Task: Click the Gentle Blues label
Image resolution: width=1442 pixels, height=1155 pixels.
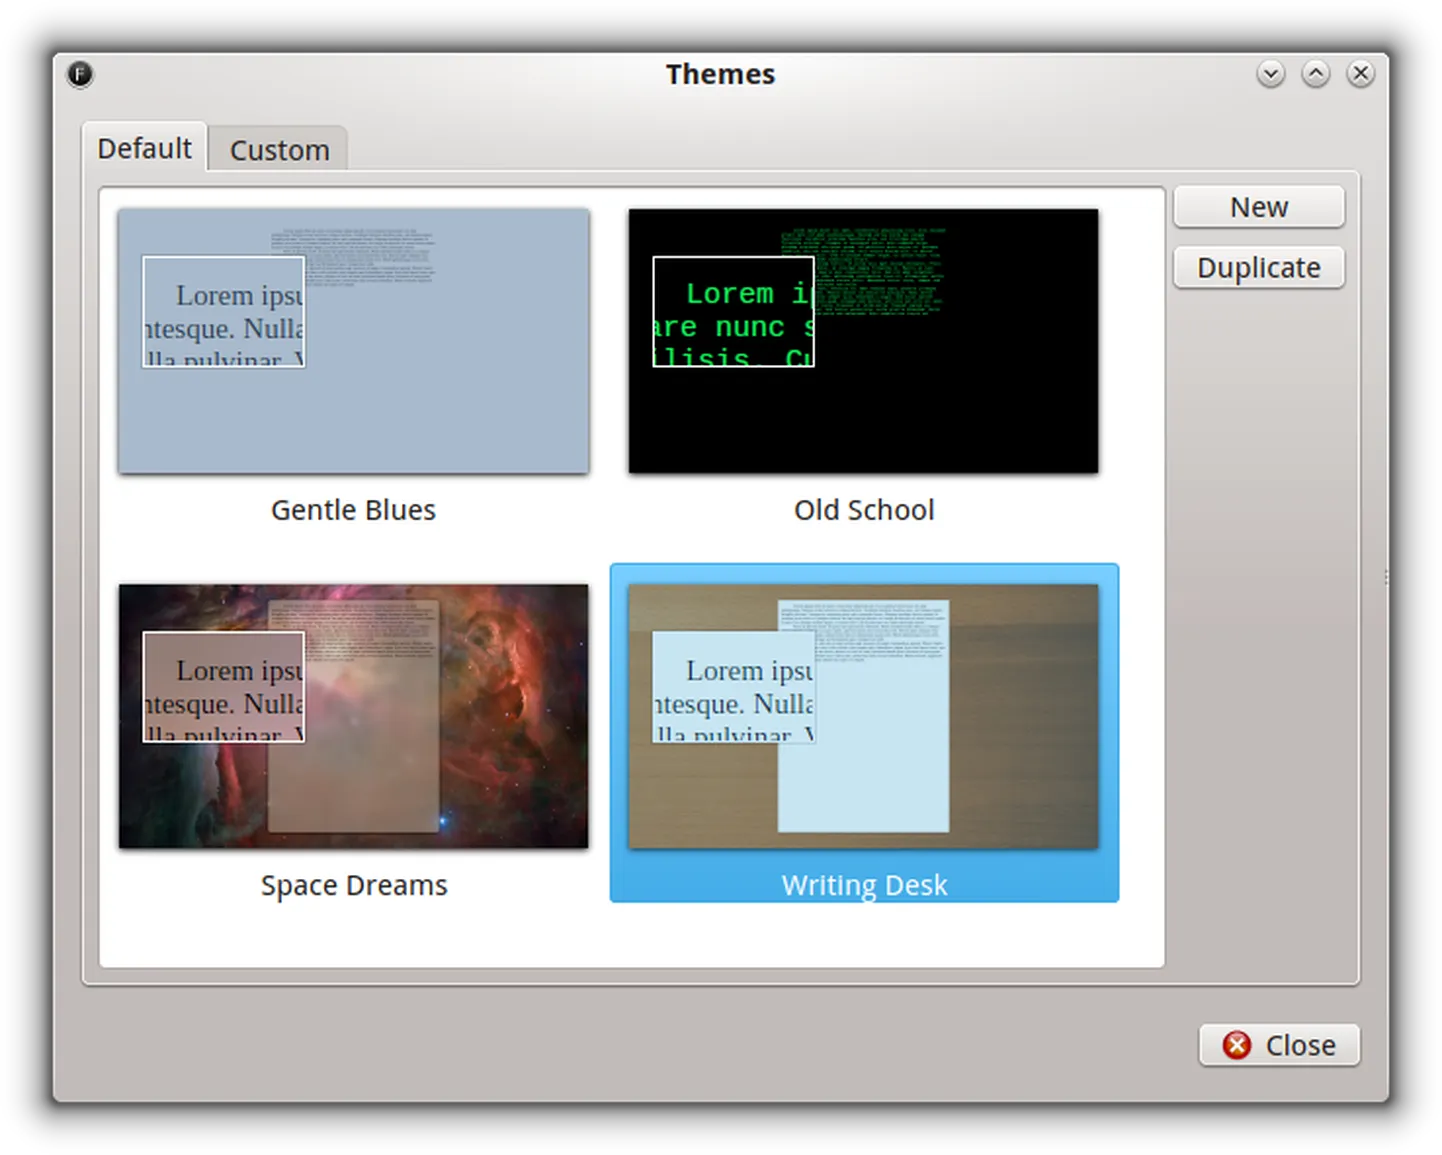Action: (x=354, y=510)
